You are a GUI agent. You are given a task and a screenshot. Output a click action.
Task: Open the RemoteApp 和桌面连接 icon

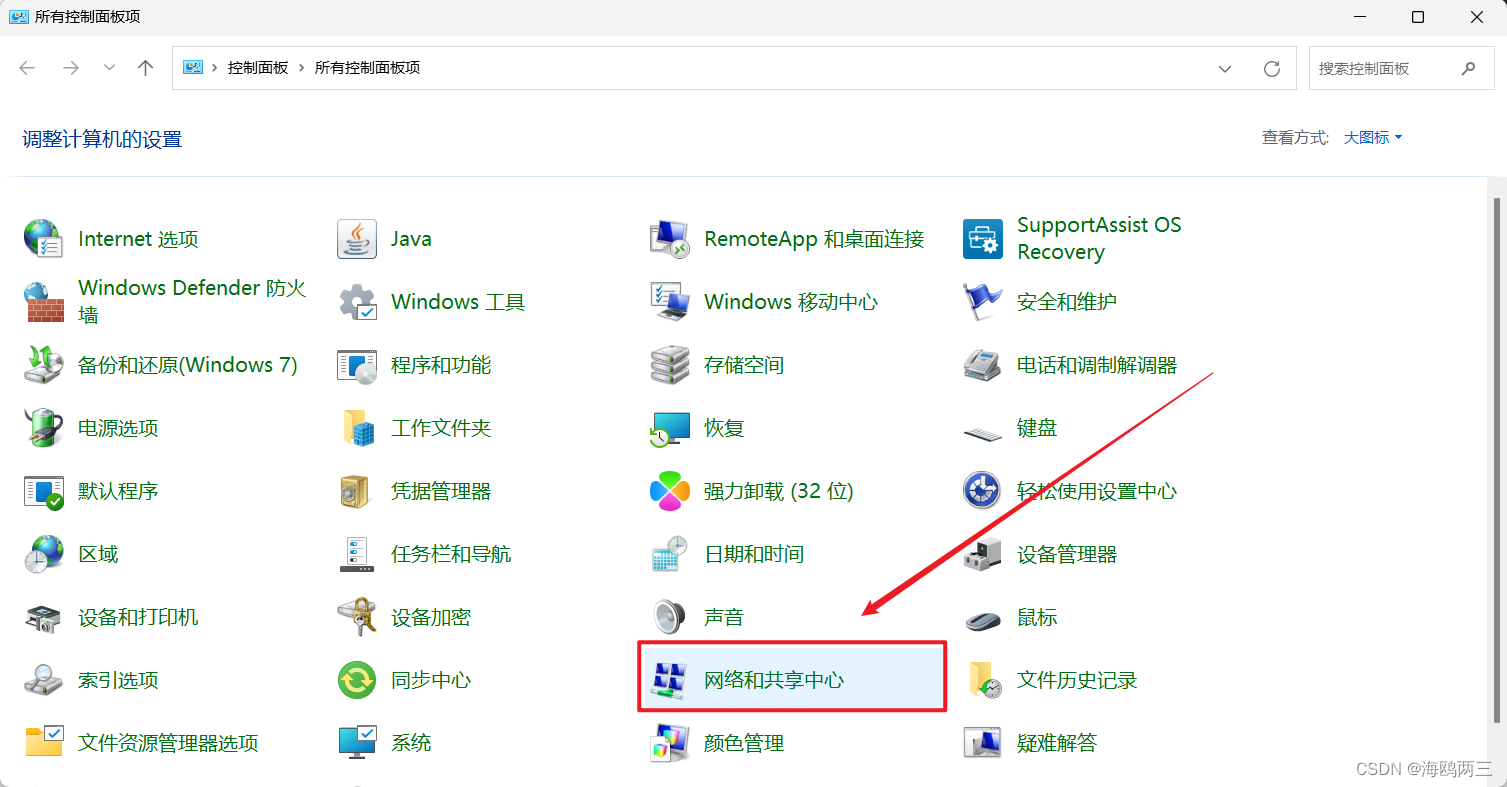tap(670, 239)
